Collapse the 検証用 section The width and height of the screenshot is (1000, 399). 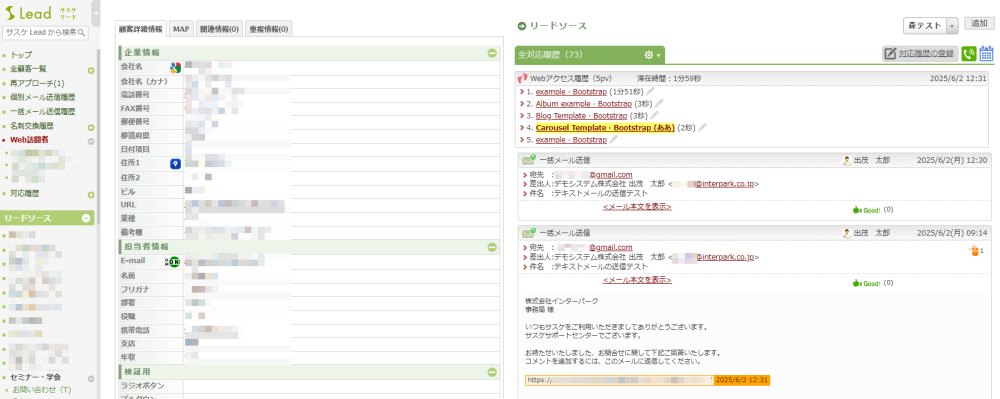point(492,372)
